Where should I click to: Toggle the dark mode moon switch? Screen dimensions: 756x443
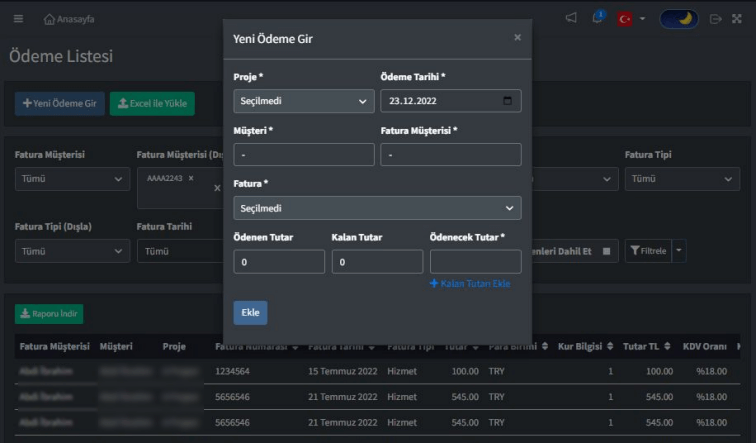click(x=678, y=19)
